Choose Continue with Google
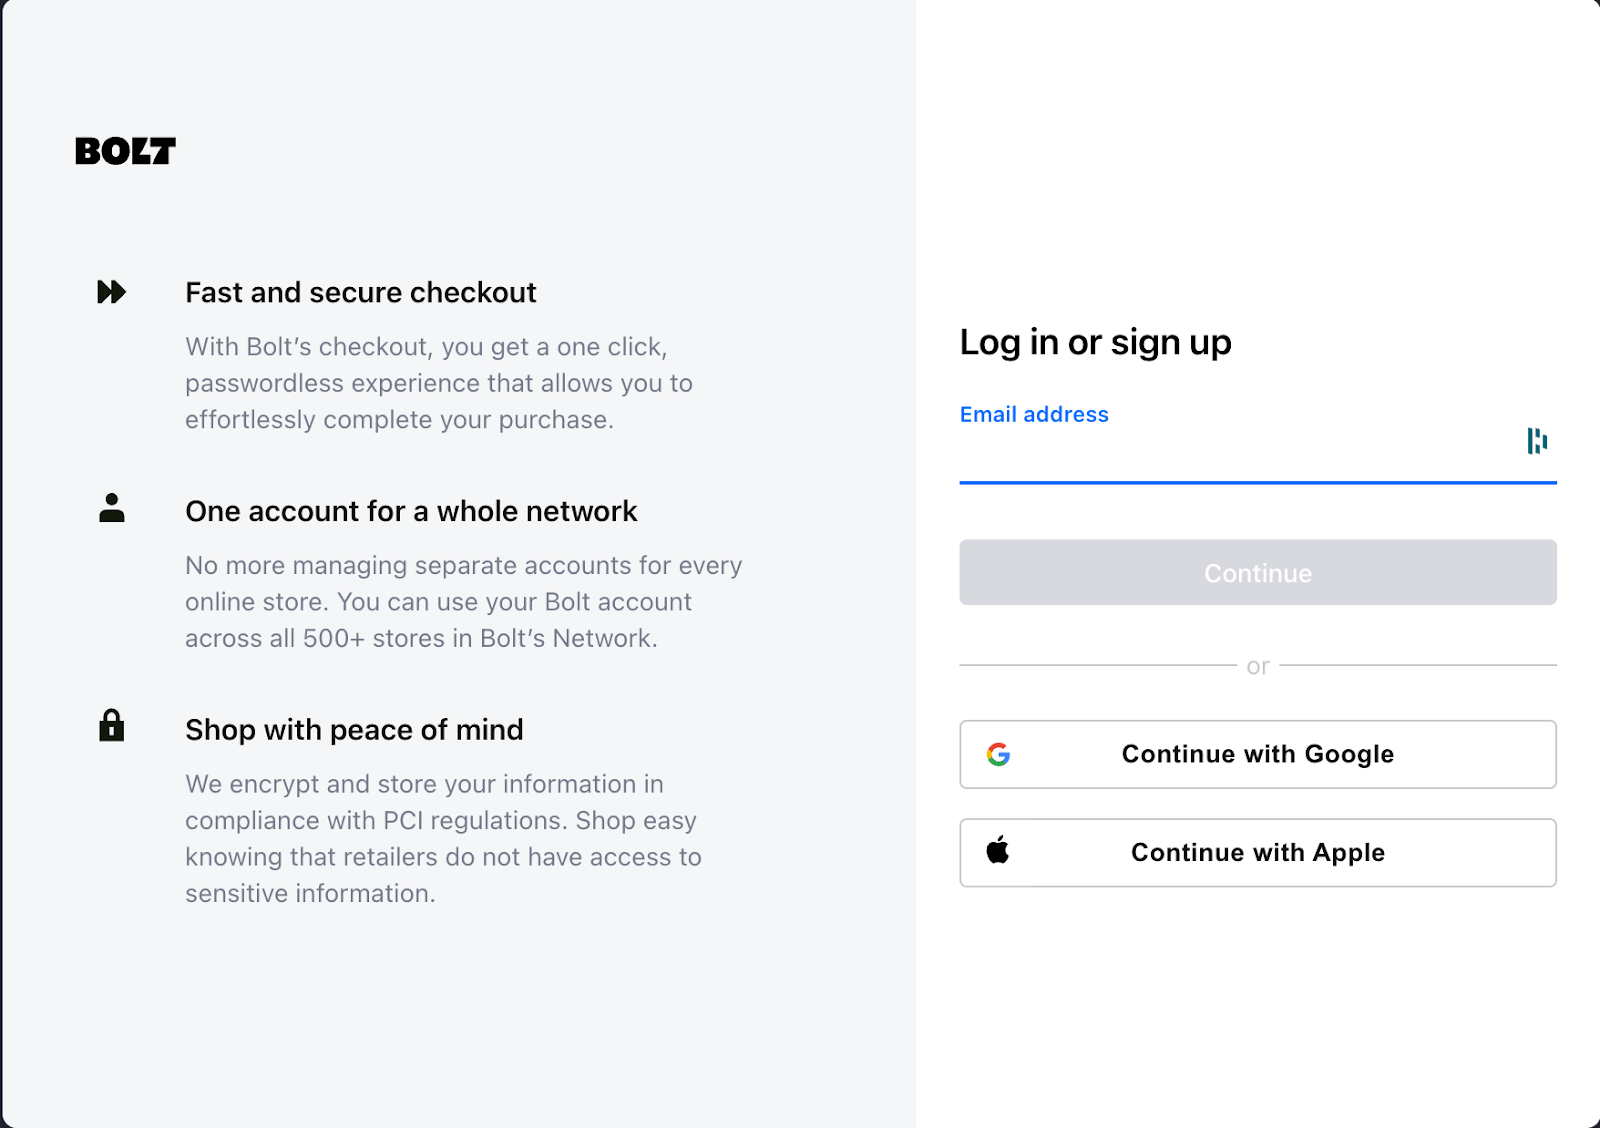This screenshot has height=1128, width=1600. click(1257, 754)
